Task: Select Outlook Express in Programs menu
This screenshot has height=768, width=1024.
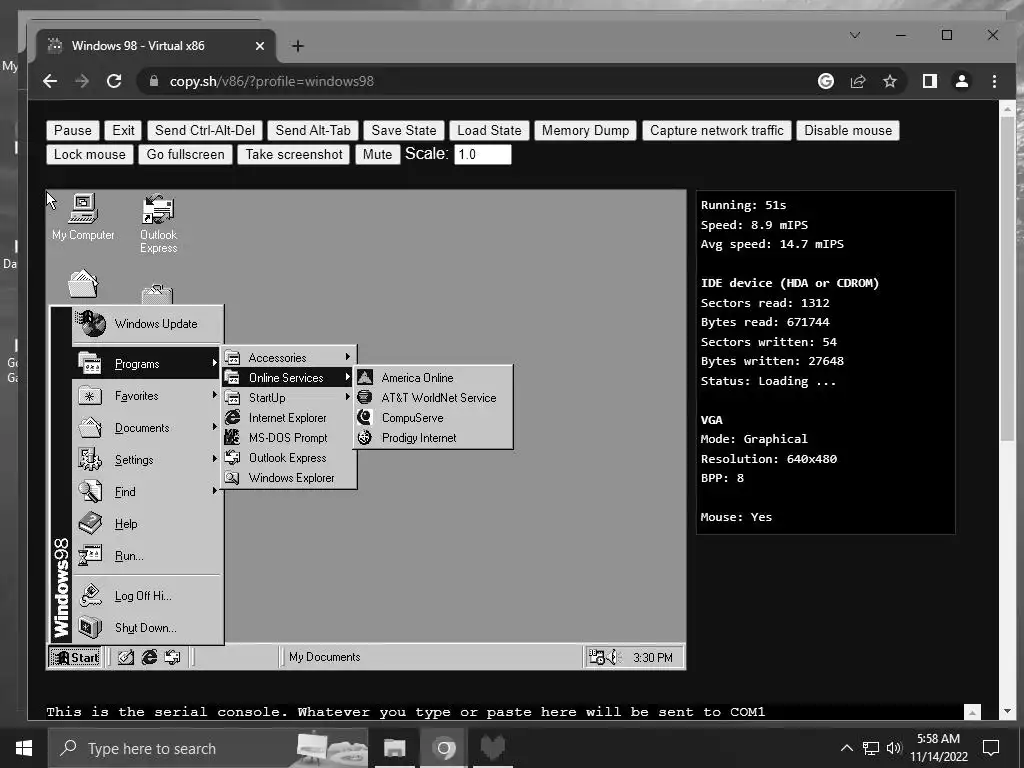Action: tap(289, 458)
